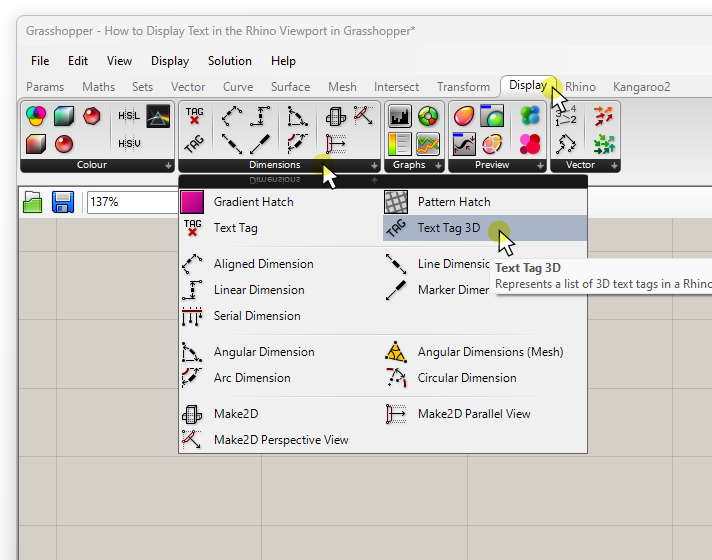712x560 pixels.
Task: Switch to the Mesh tab
Action: click(x=342, y=87)
